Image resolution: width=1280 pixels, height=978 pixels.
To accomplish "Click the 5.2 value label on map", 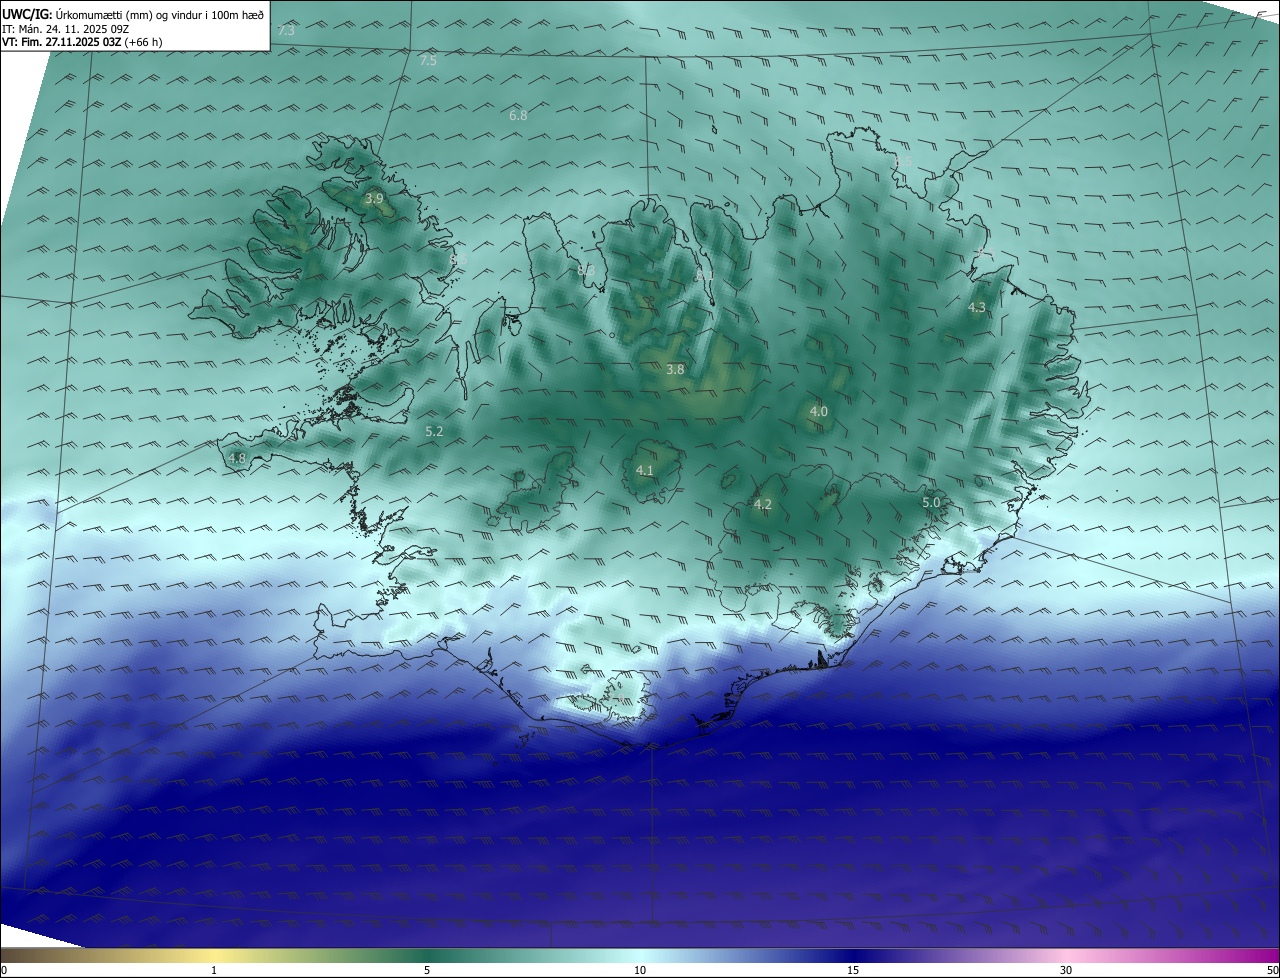I will point(434,432).
